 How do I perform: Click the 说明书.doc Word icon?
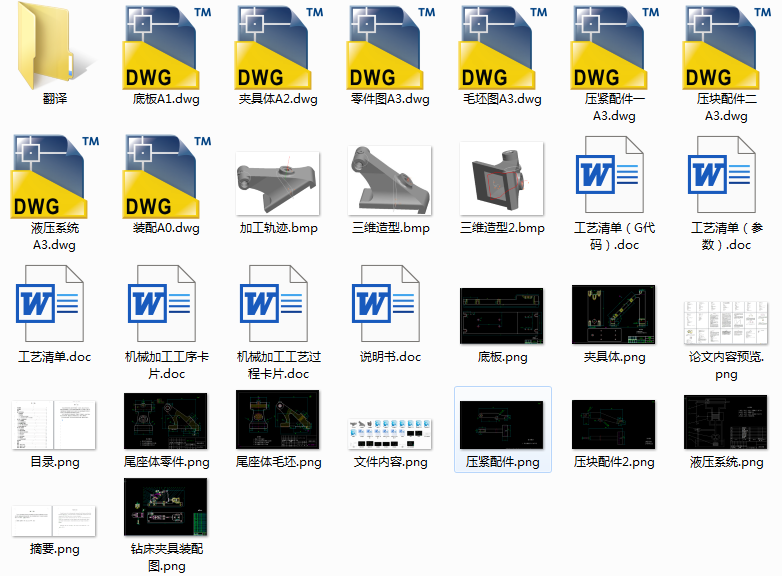coord(386,303)
